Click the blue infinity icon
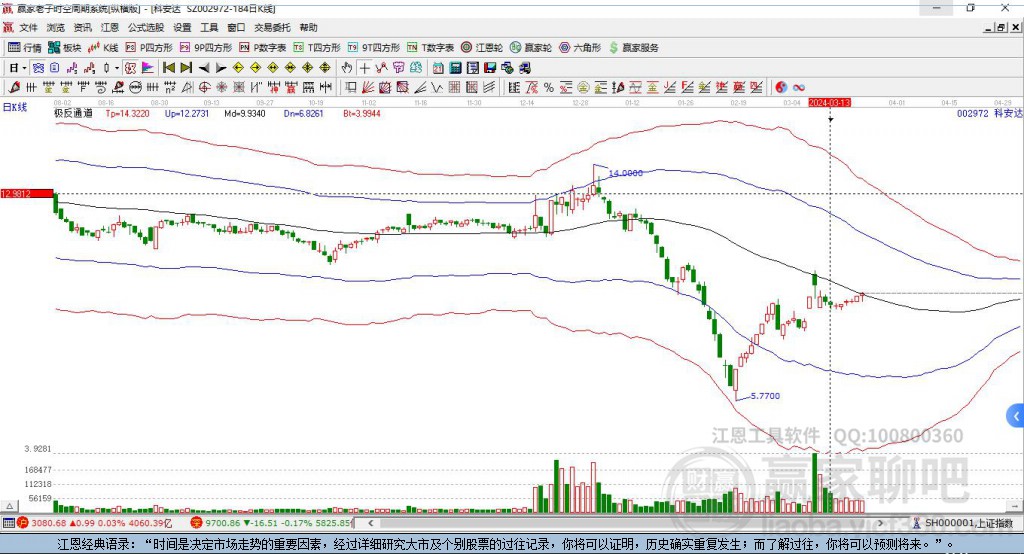 [x=798, y=88]
